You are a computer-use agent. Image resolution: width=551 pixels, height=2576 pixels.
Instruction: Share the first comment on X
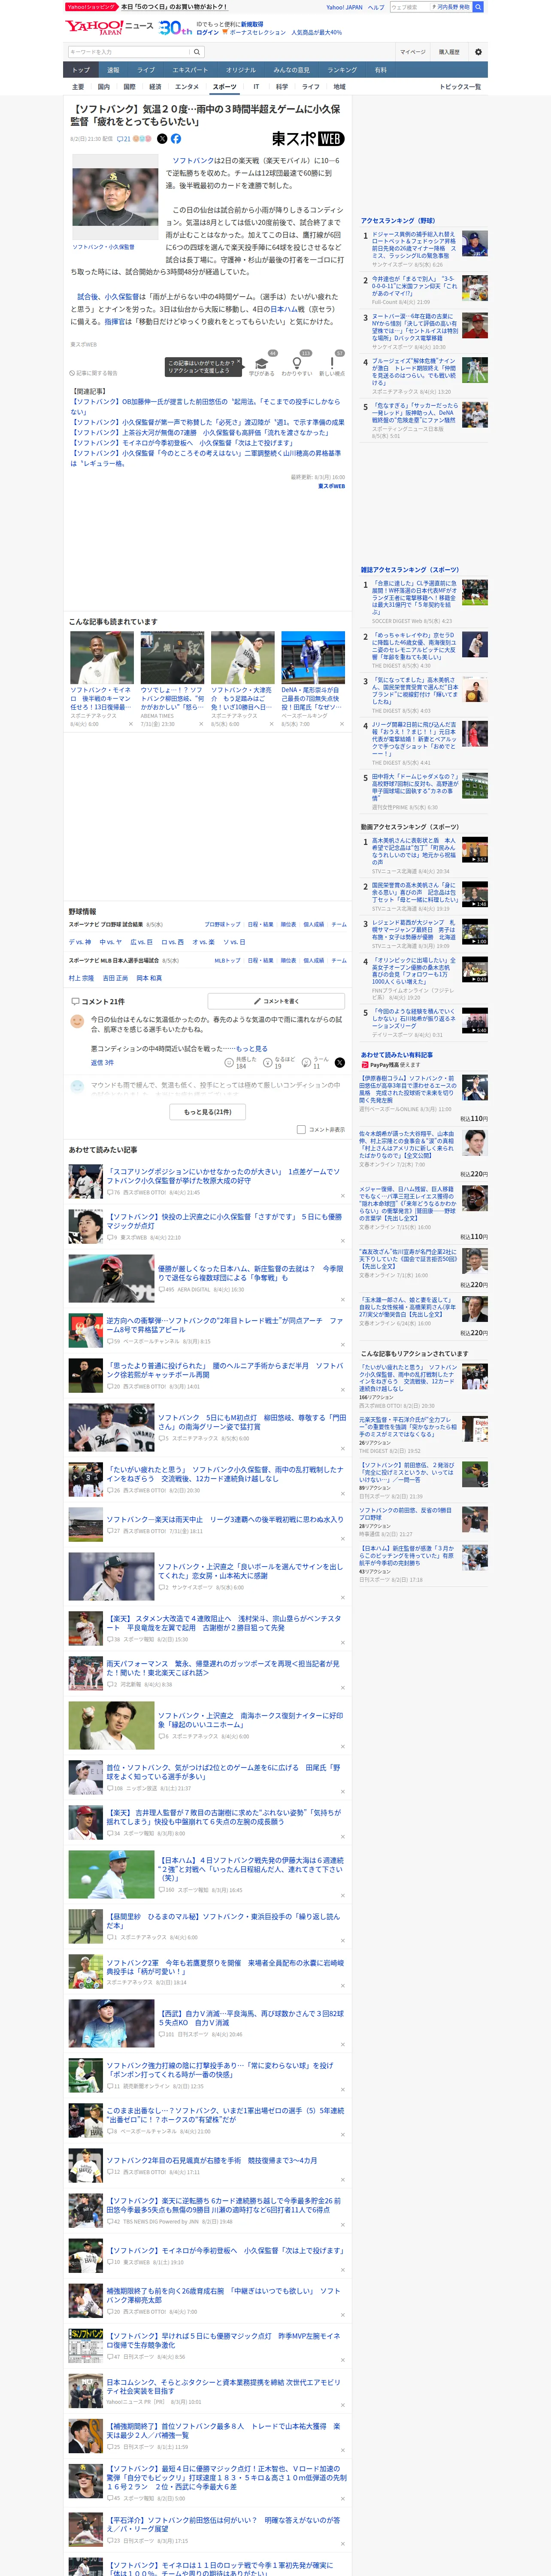pos(339,1062)
